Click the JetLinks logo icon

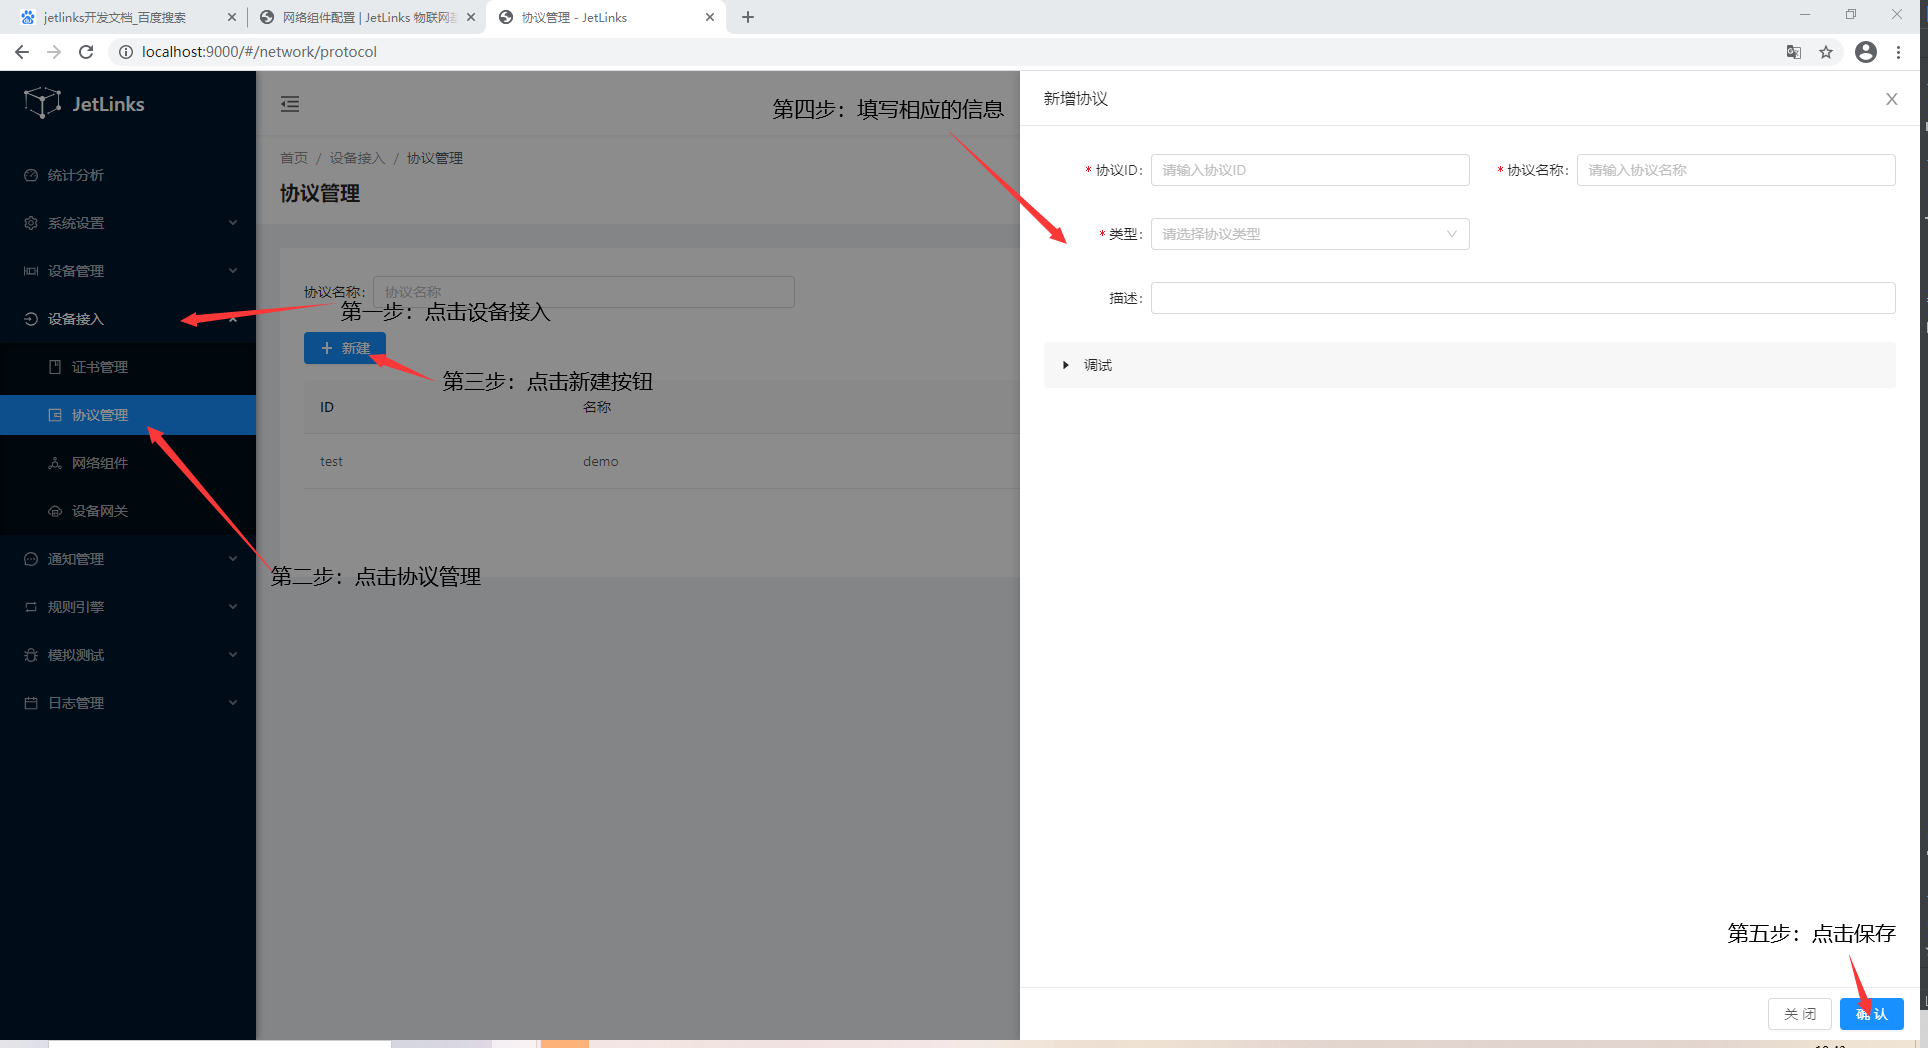coord(43,103)
